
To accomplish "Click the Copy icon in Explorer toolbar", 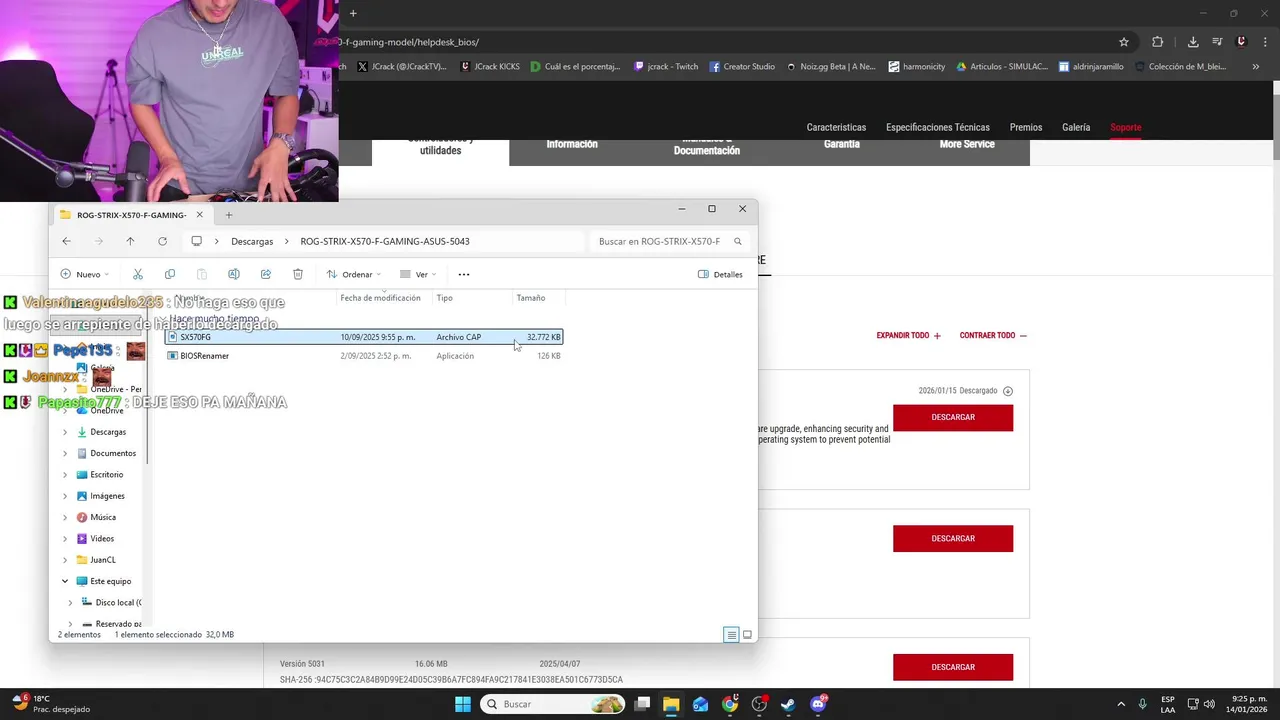I will [169, 274].
